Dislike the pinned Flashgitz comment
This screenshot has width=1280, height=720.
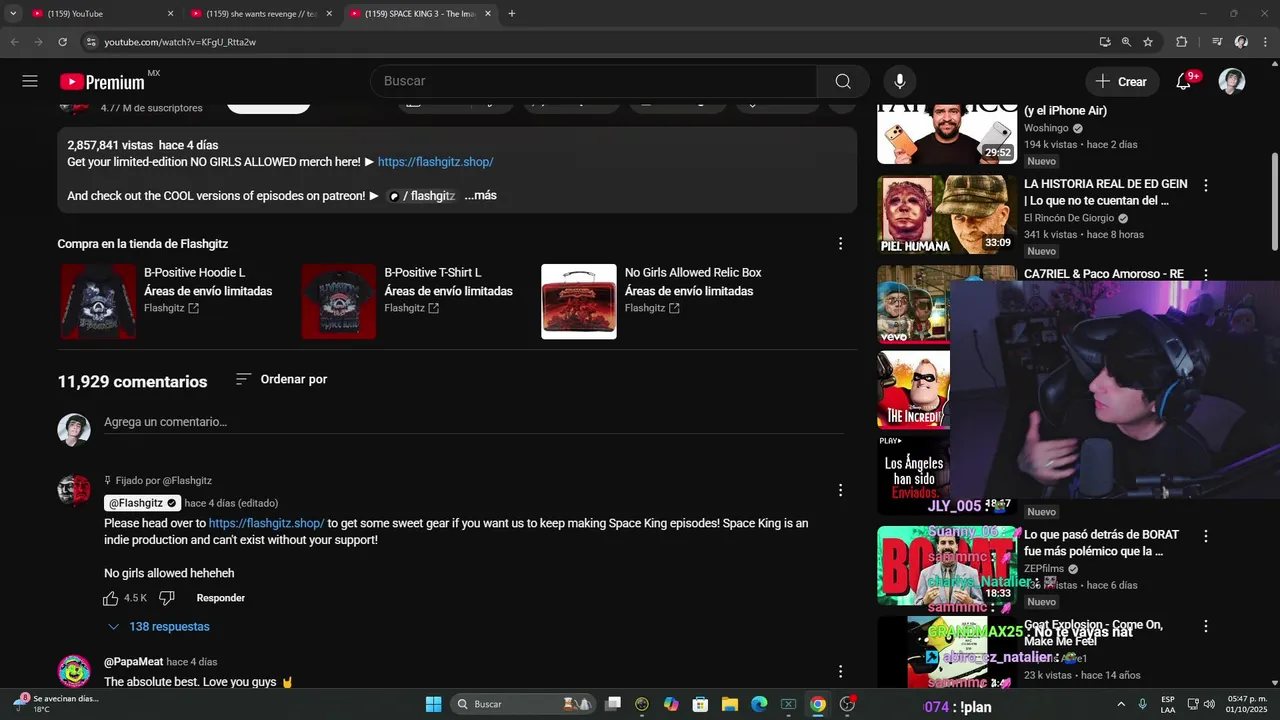[167, 598]
